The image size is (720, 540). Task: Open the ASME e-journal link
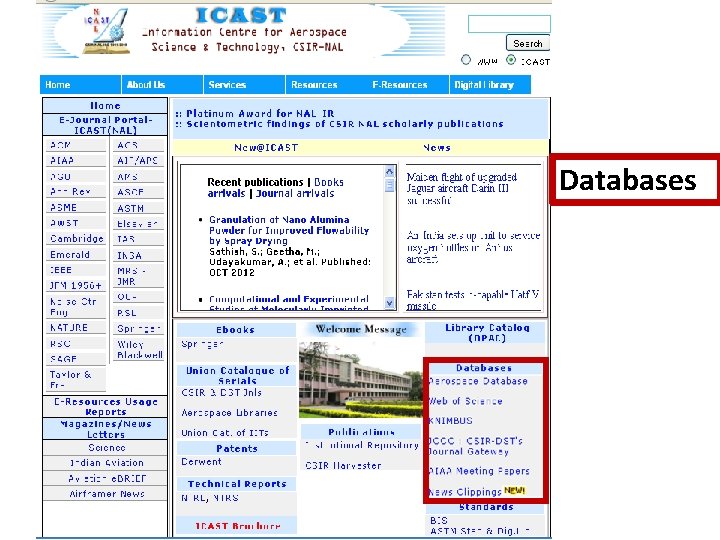[63, 208]
